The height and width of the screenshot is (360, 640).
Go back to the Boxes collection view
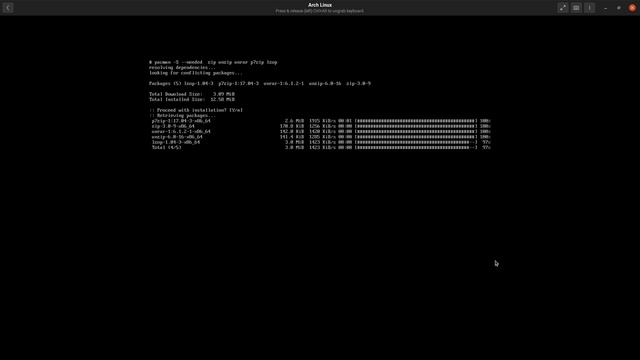[8, 8]
